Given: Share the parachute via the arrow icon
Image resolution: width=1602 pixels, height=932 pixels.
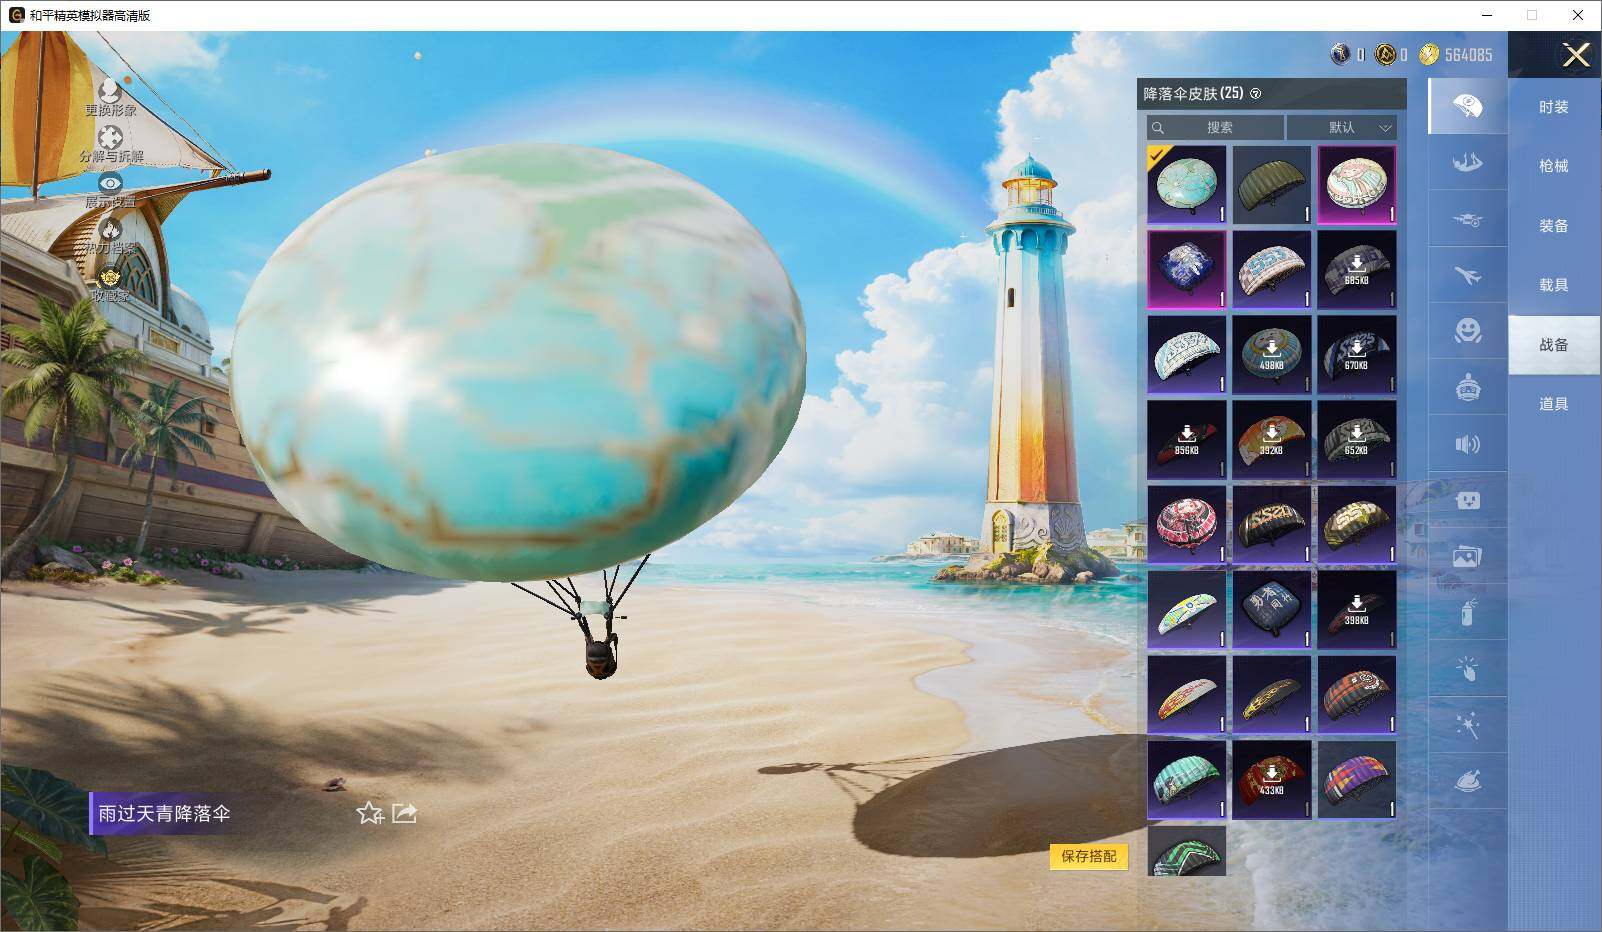Looking at the screenshot, I should coord(404,813).
